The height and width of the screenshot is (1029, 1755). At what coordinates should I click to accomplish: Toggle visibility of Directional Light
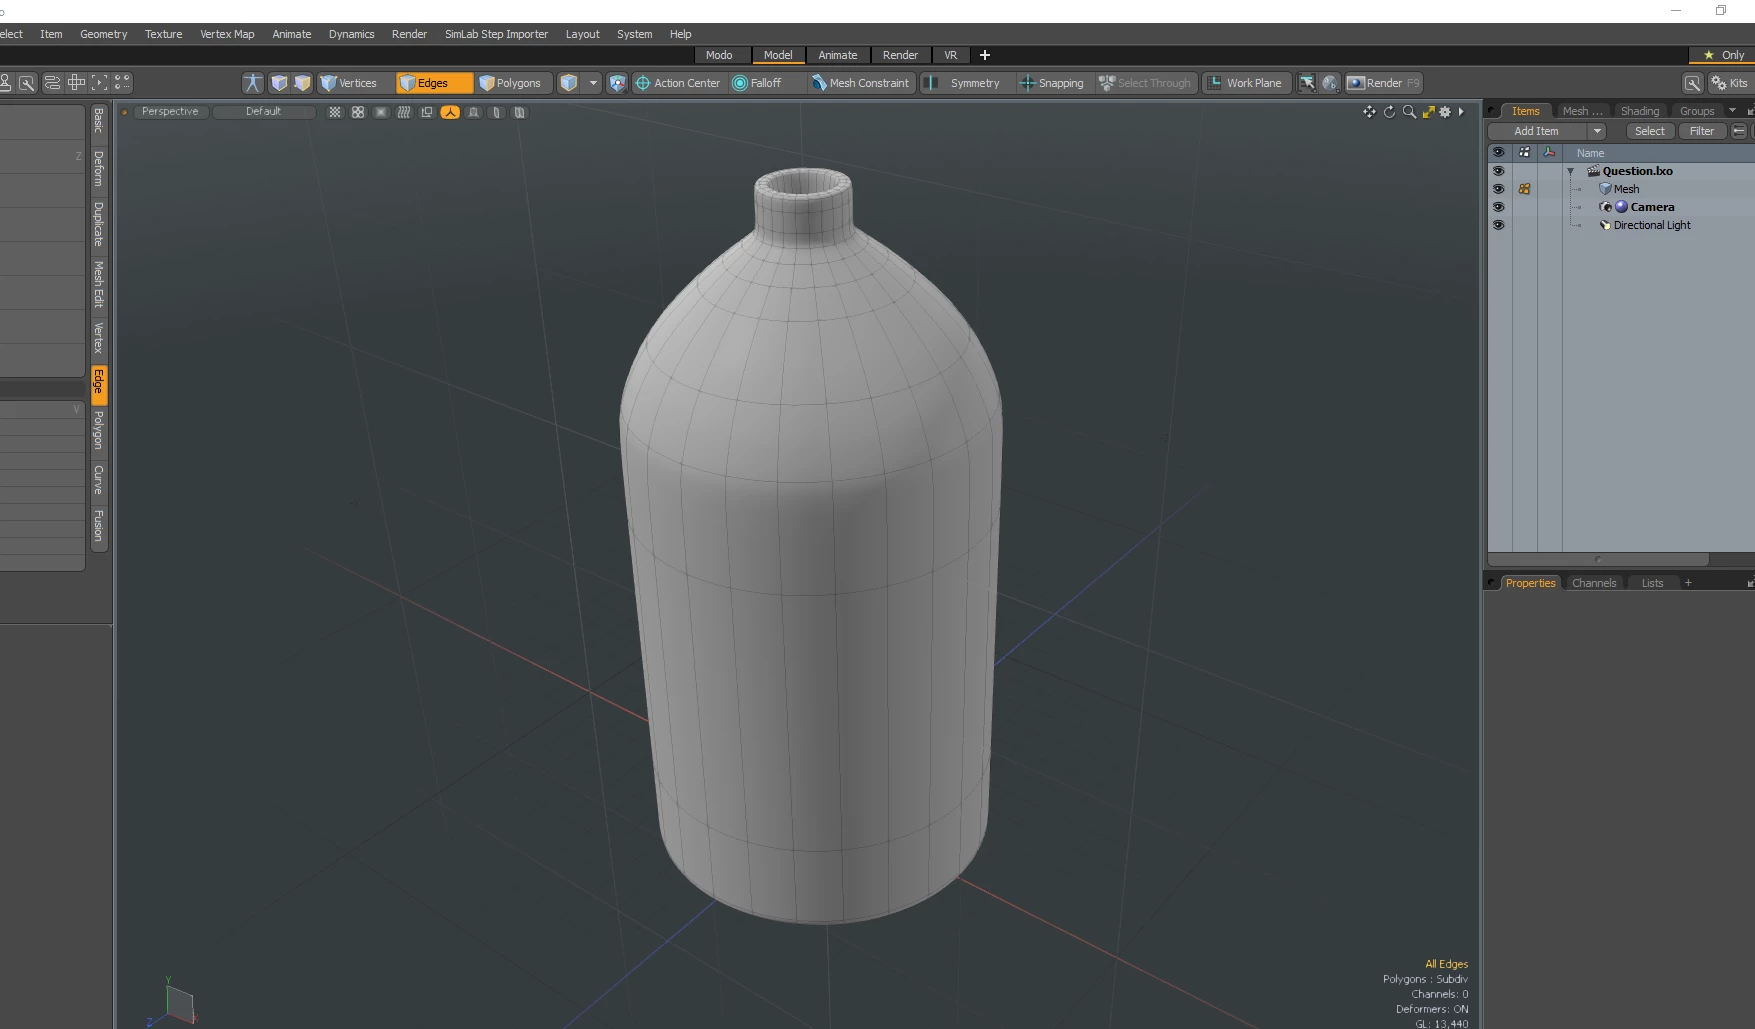tap(1498, 225)
